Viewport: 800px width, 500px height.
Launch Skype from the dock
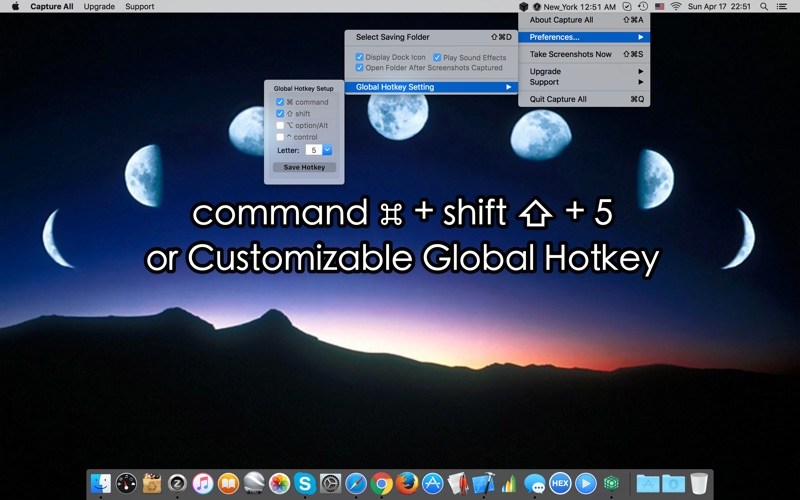tap(305, 484)
